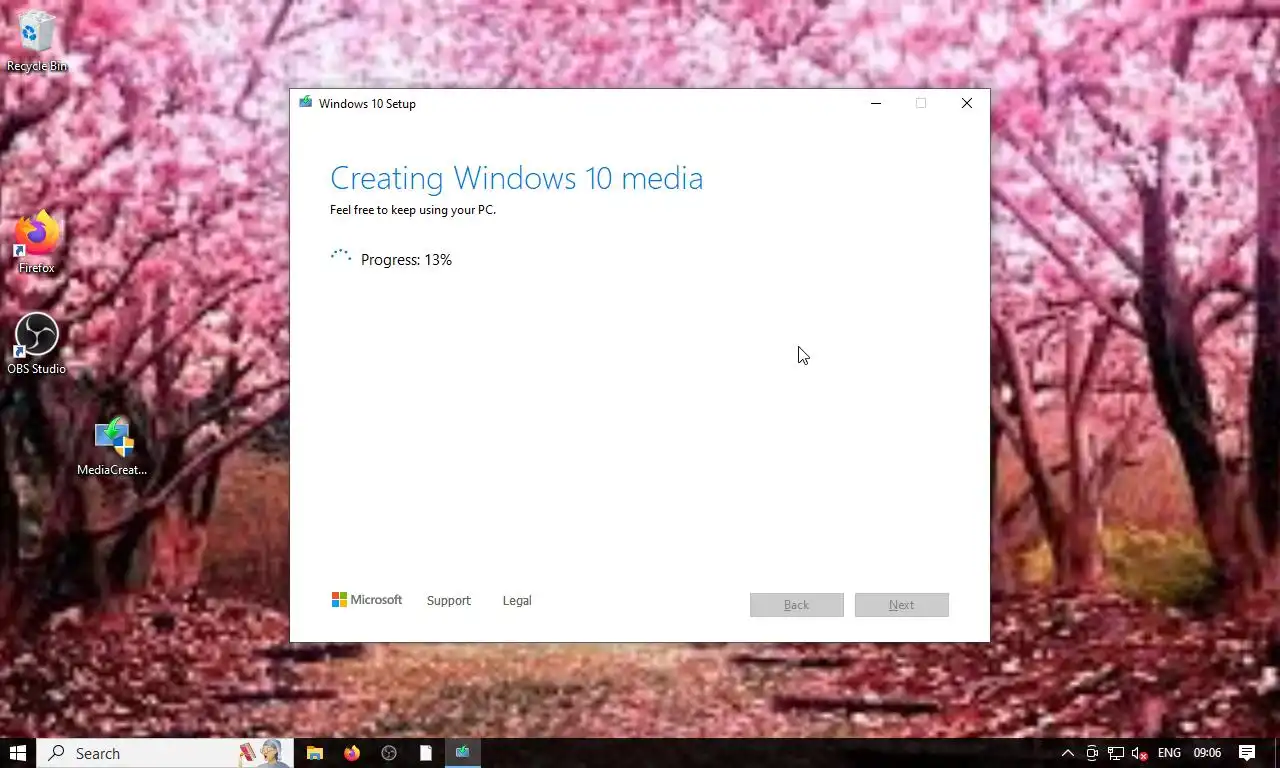Click the muted volume tray icon
The image size is (1280, 768).
pyautogui.click(x=1139, y=753)
